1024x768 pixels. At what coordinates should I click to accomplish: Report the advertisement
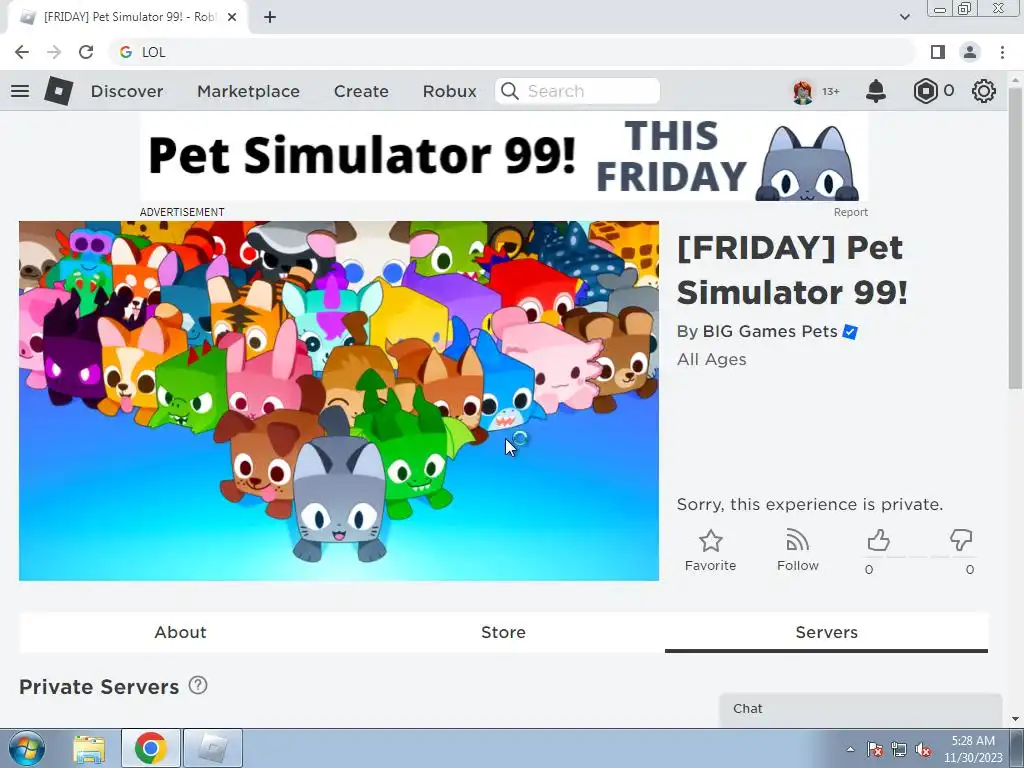(850, 212)
